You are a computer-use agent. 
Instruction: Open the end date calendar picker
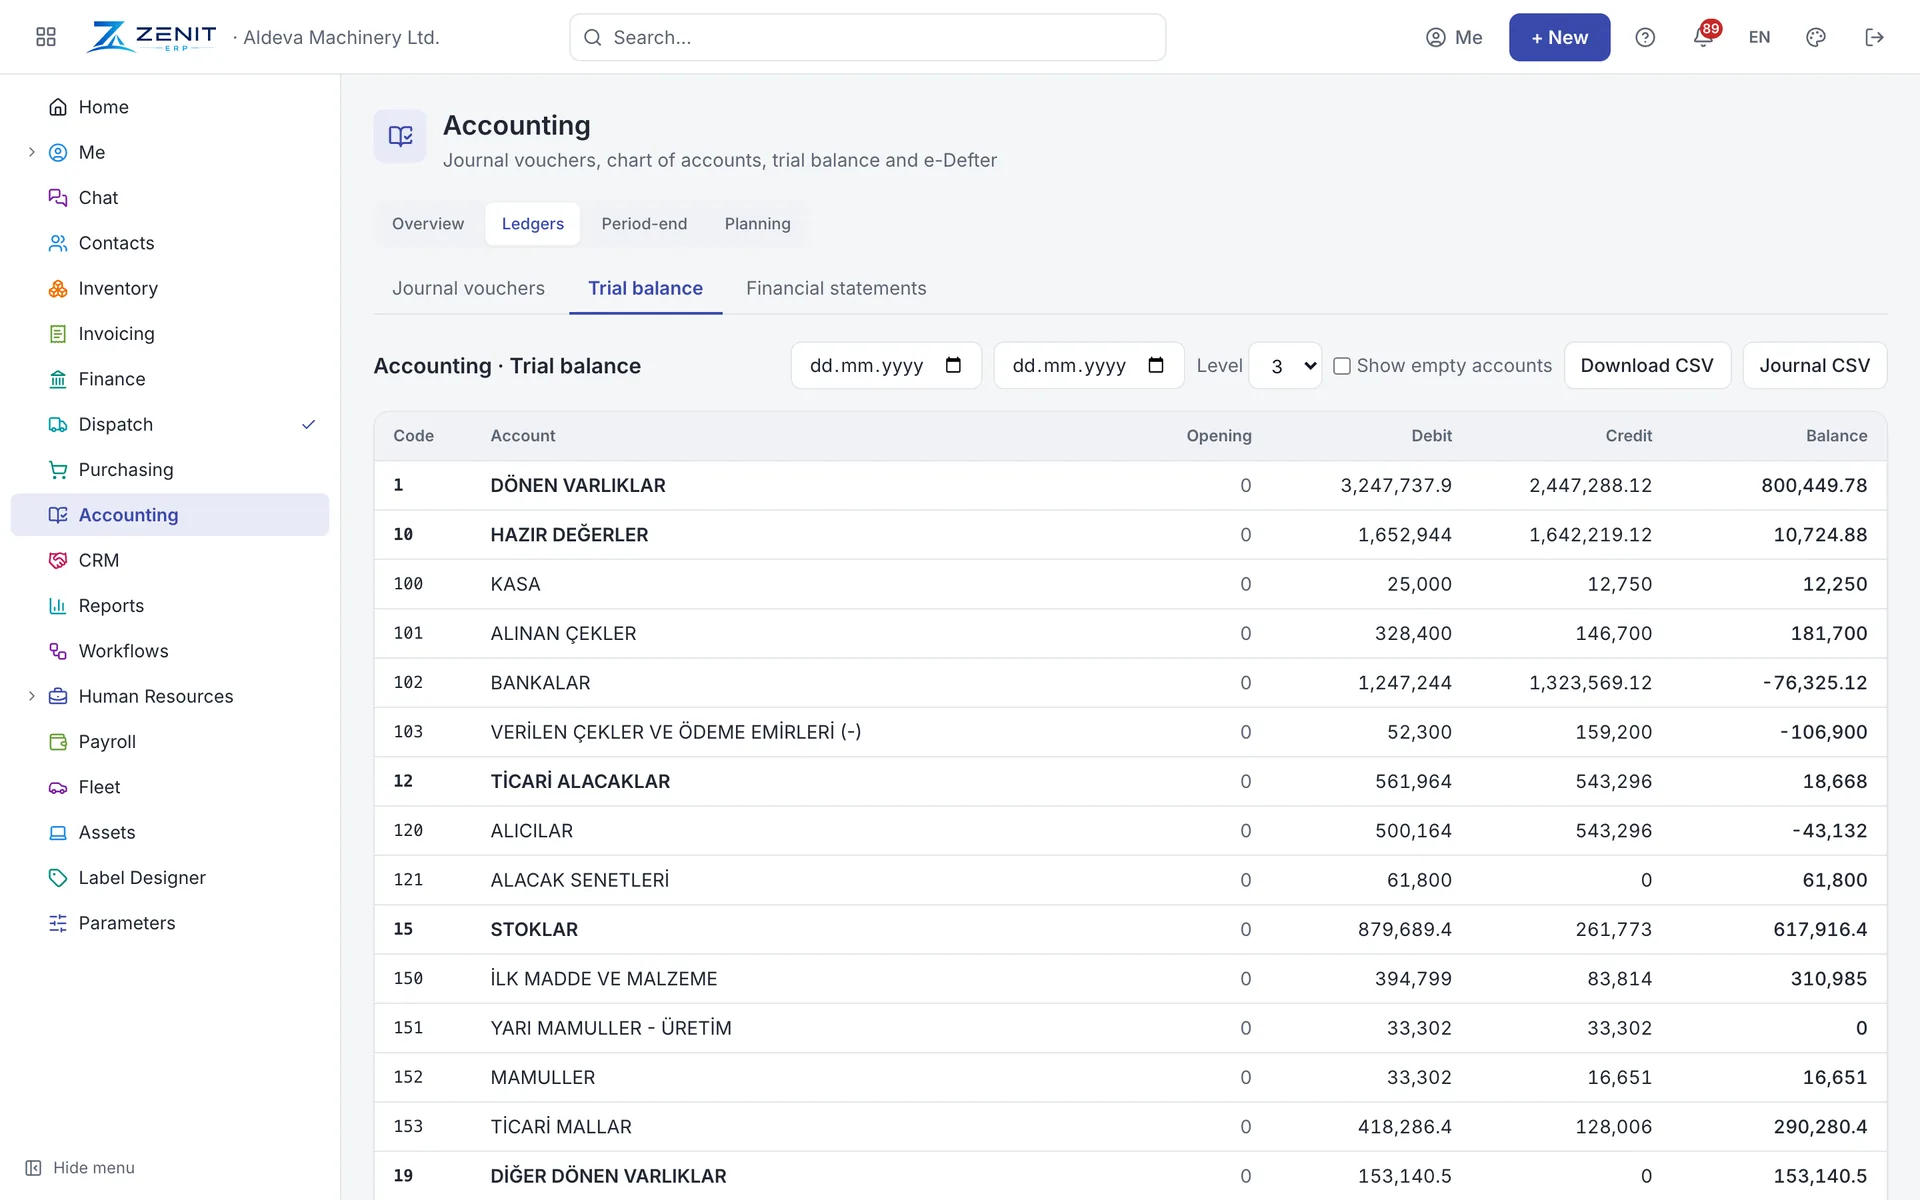point(1156,365)
